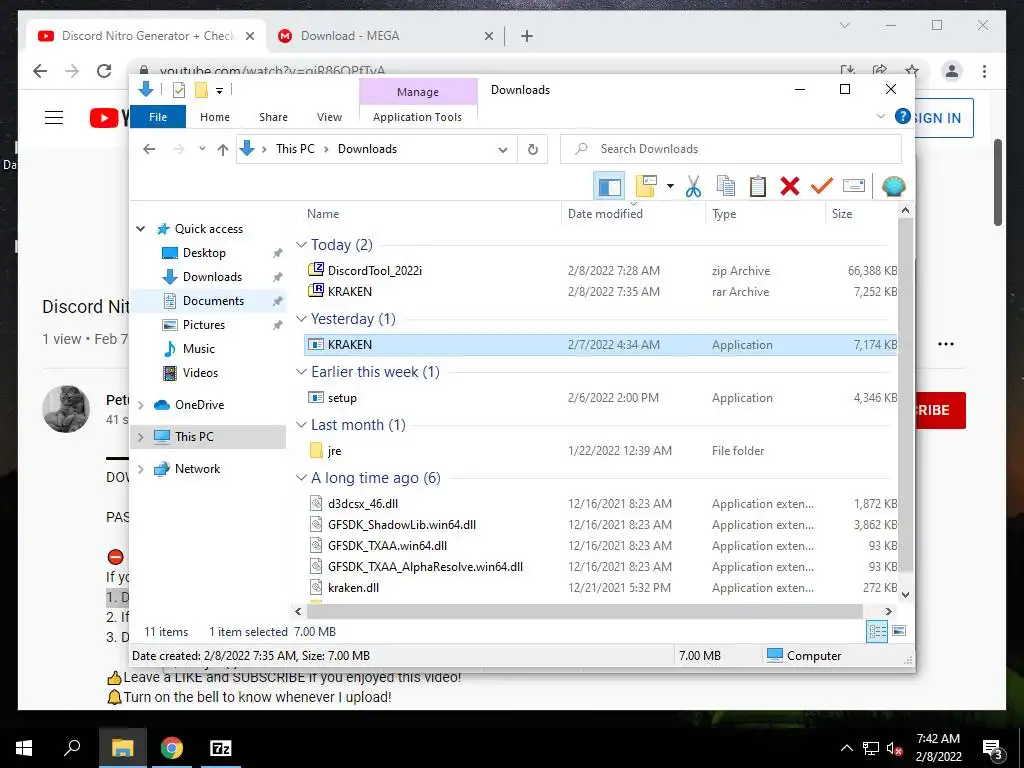Collapse the Quick access tree node
The image size is (1024, 768).
click(140, 229)
